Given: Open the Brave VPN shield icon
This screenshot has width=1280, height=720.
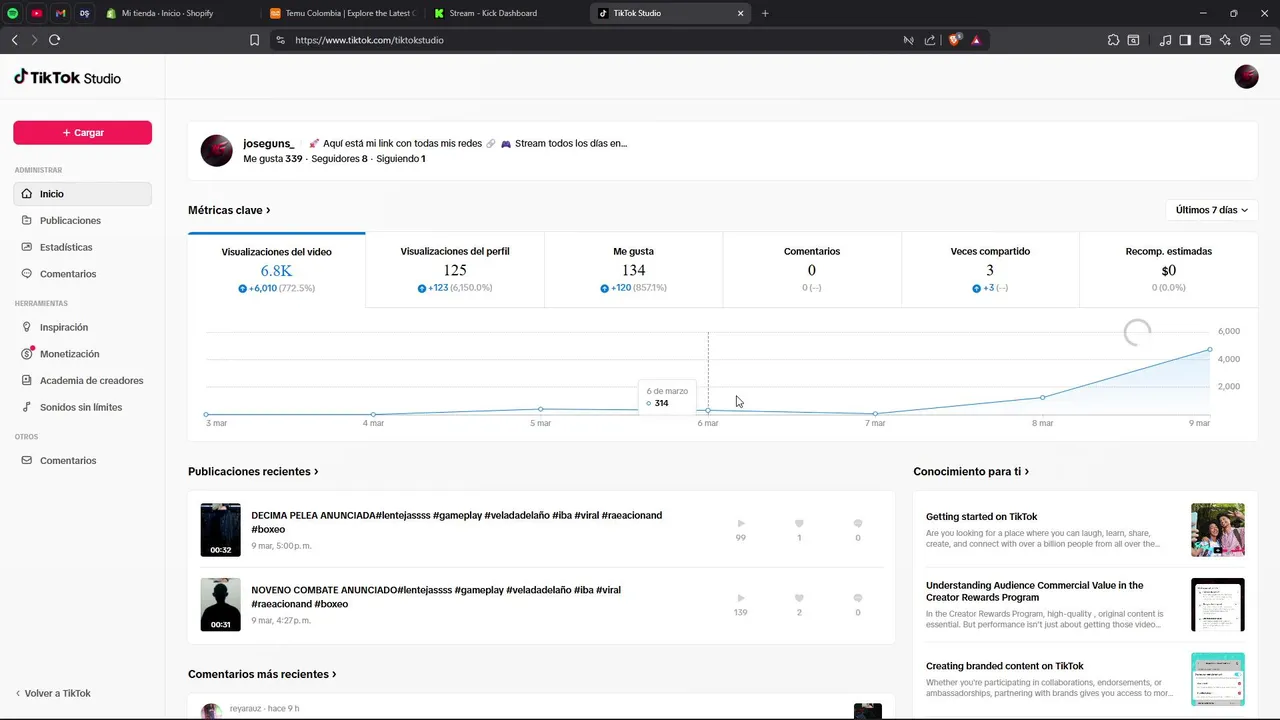Looking at the screenshot, I should (1245, 40).
